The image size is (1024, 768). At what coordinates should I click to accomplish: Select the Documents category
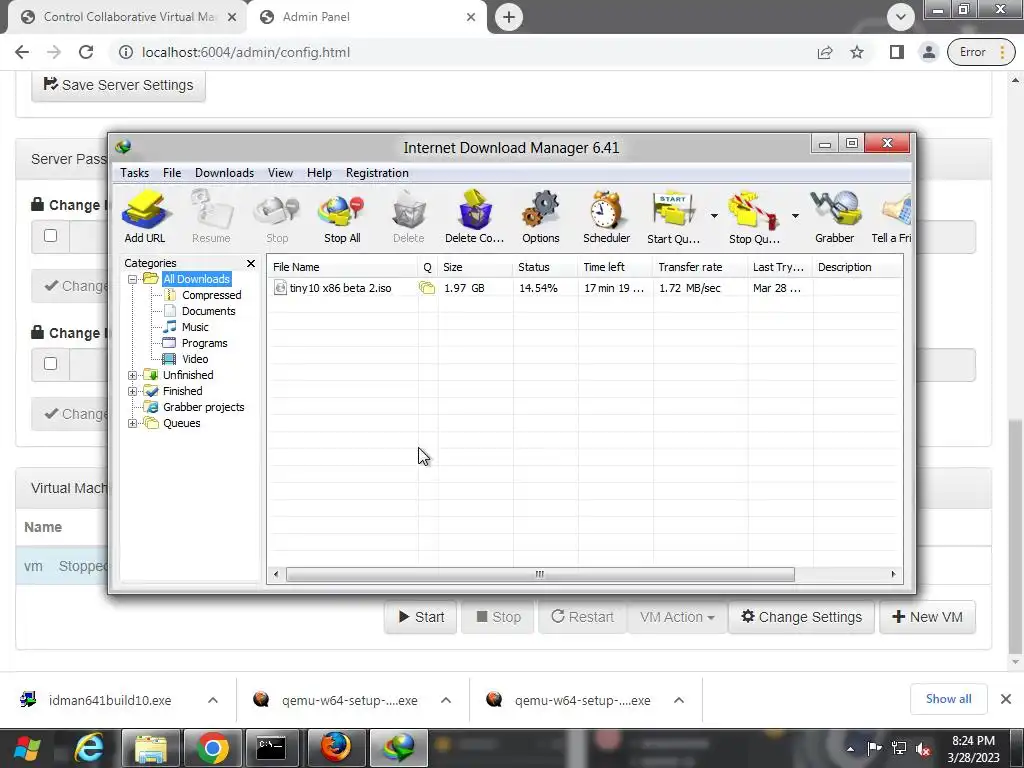pyautogui.click(x=208, y=311)
